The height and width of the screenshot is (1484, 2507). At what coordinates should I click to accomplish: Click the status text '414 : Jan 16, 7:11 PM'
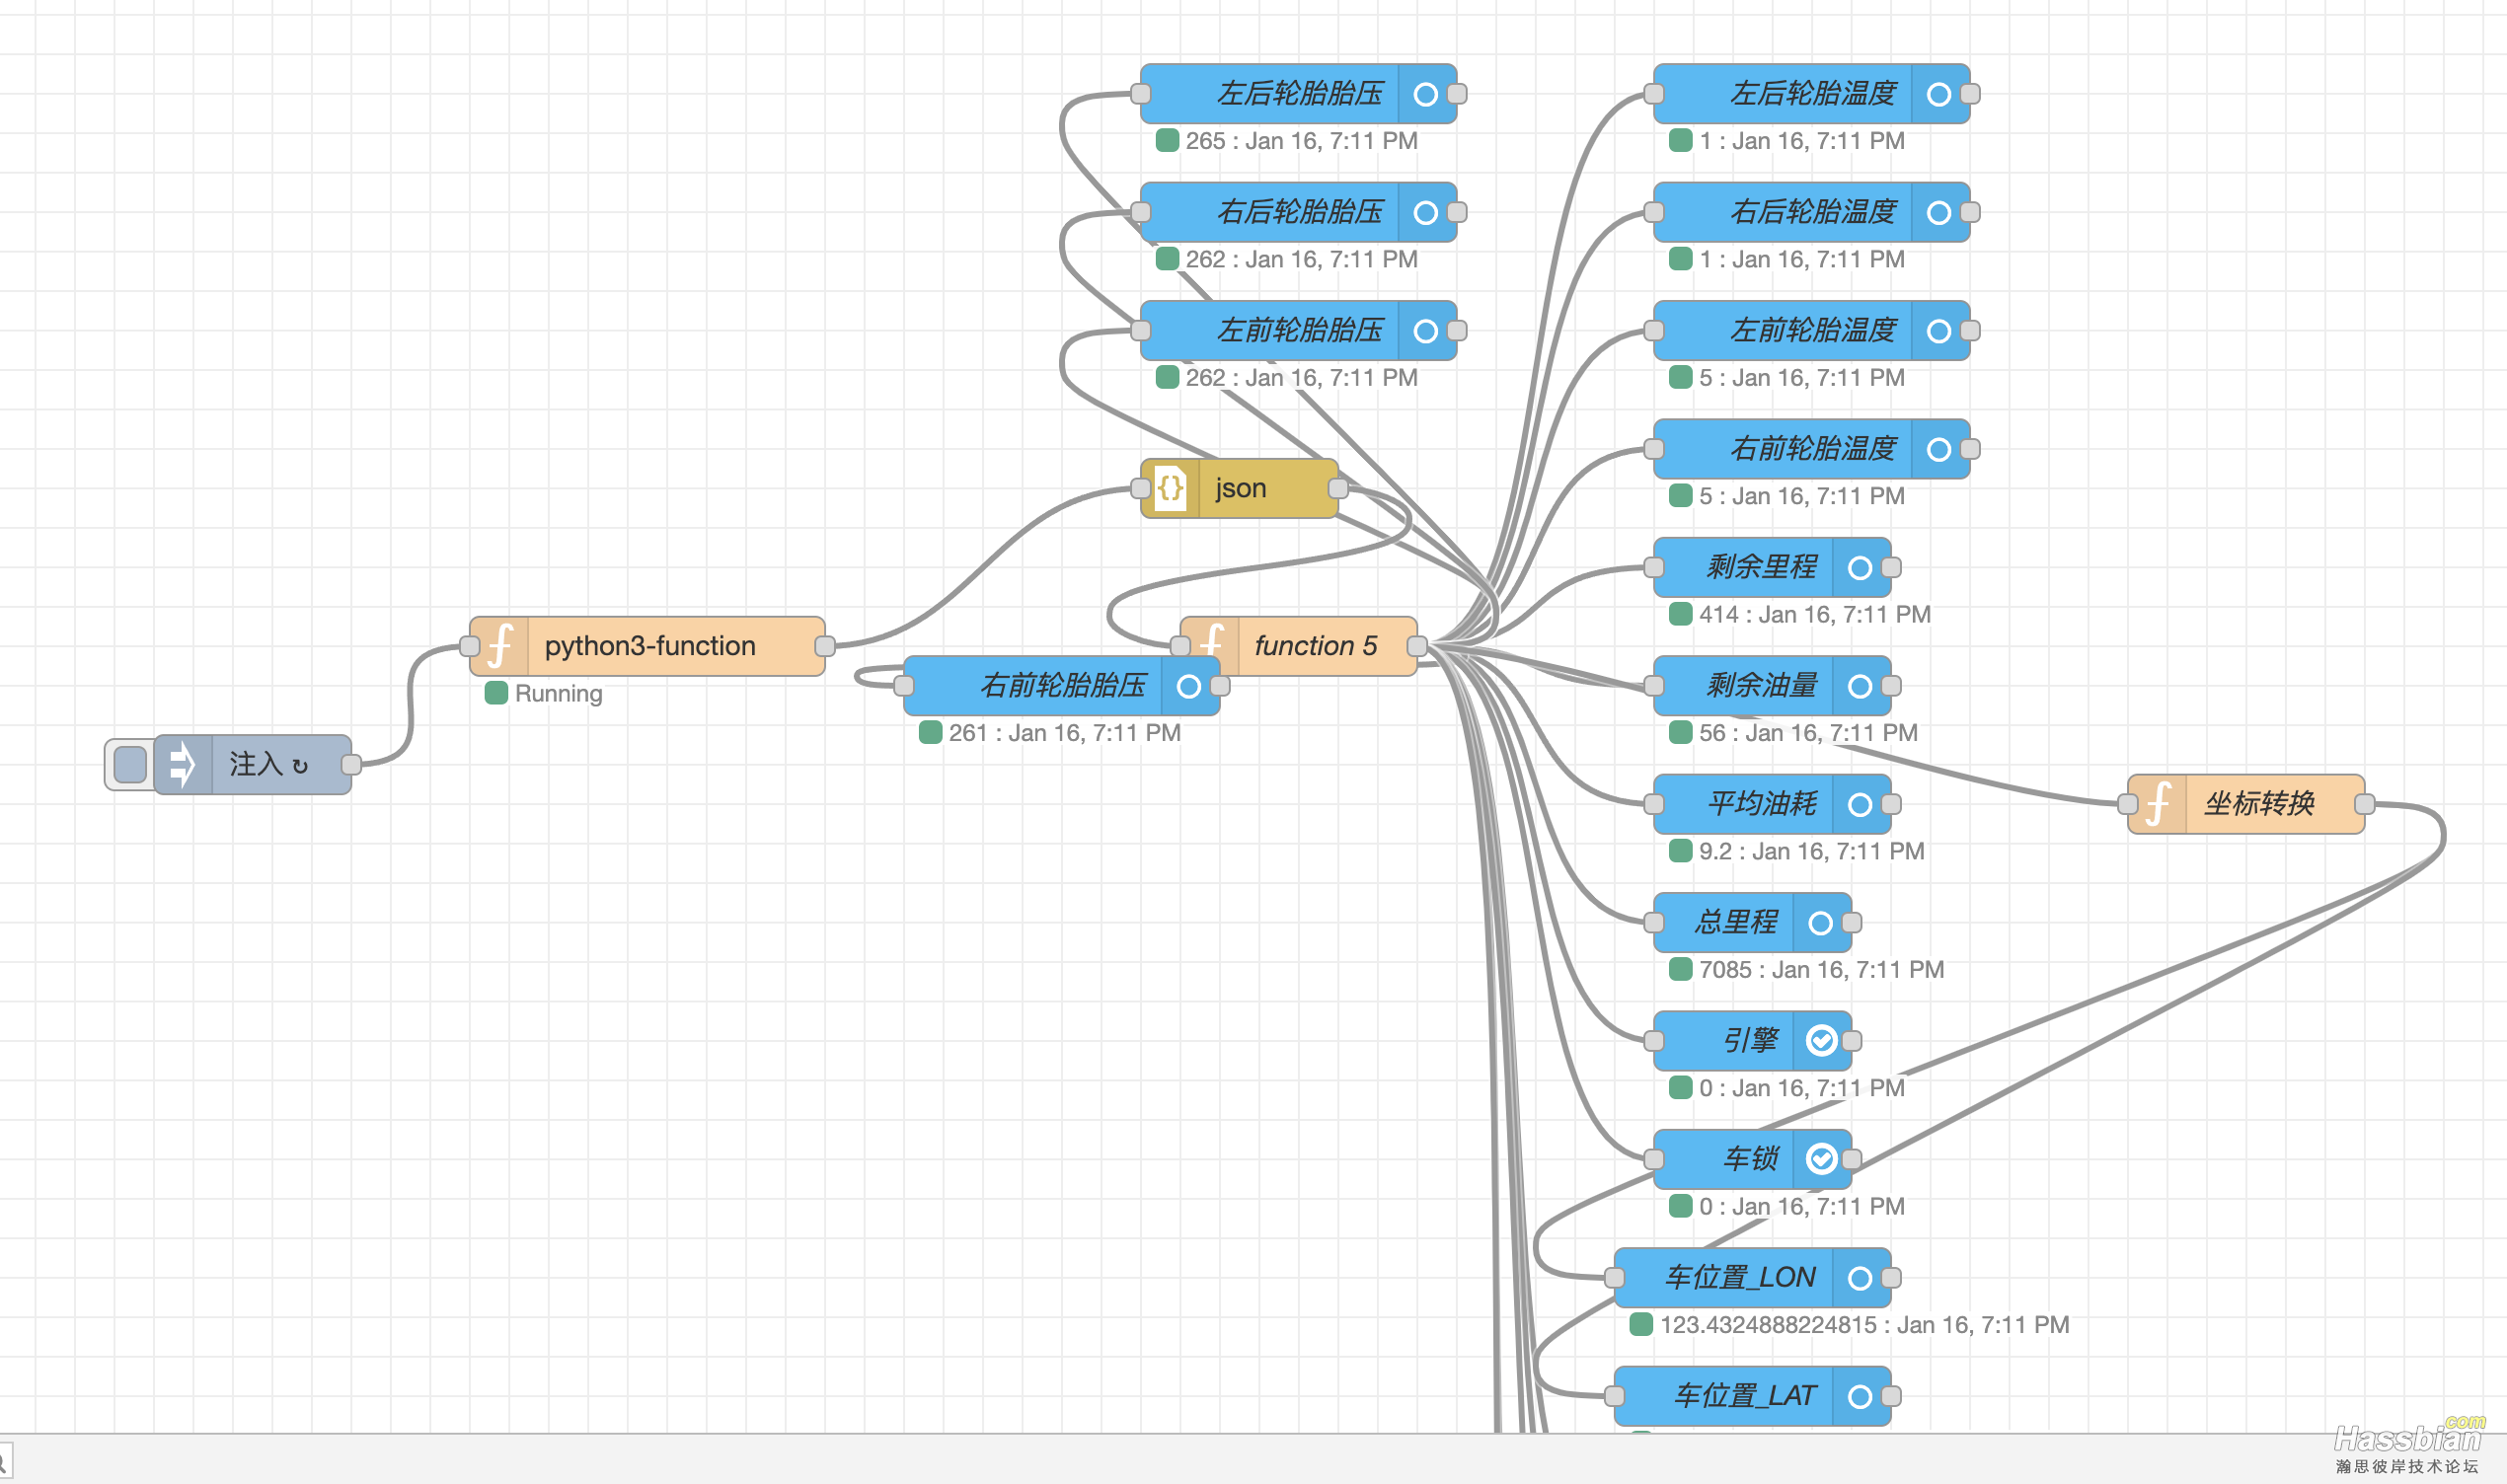tap(1814, 615)
